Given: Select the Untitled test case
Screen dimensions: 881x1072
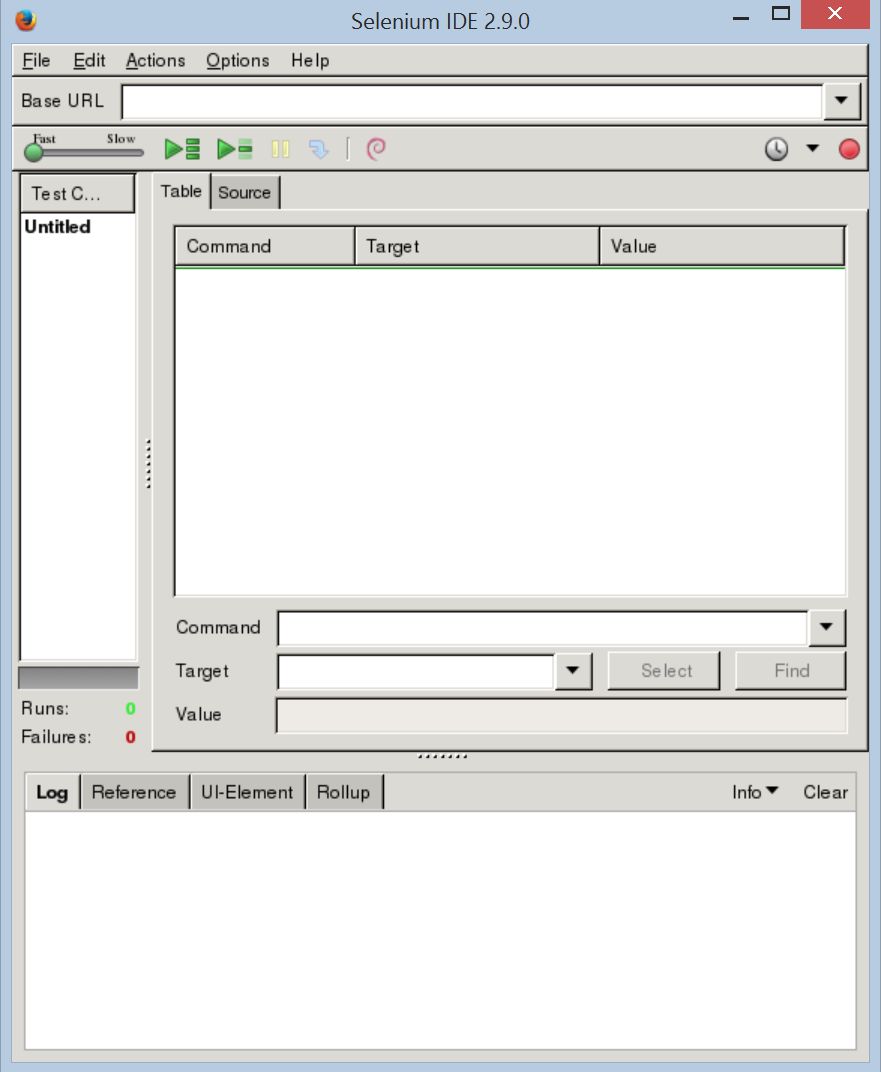Looking at the screenshot, I should (x=57, y=226).
